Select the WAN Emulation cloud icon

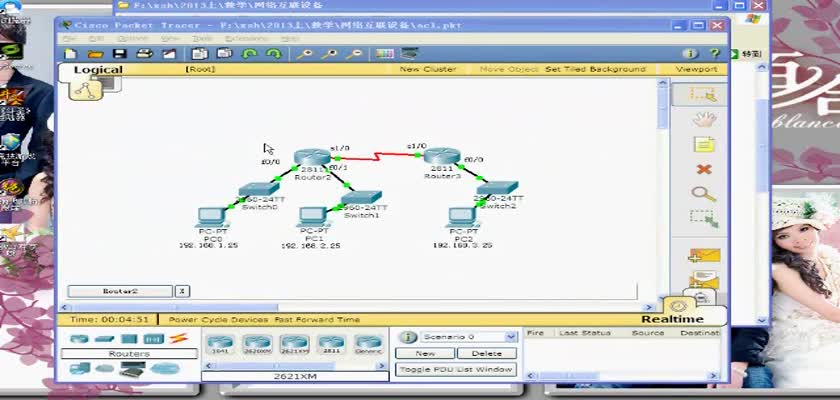[104, 368]
